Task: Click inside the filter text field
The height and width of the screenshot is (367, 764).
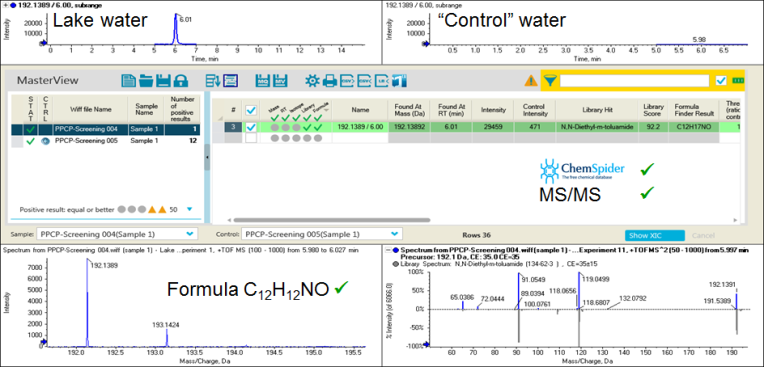Action: (634, 80)
